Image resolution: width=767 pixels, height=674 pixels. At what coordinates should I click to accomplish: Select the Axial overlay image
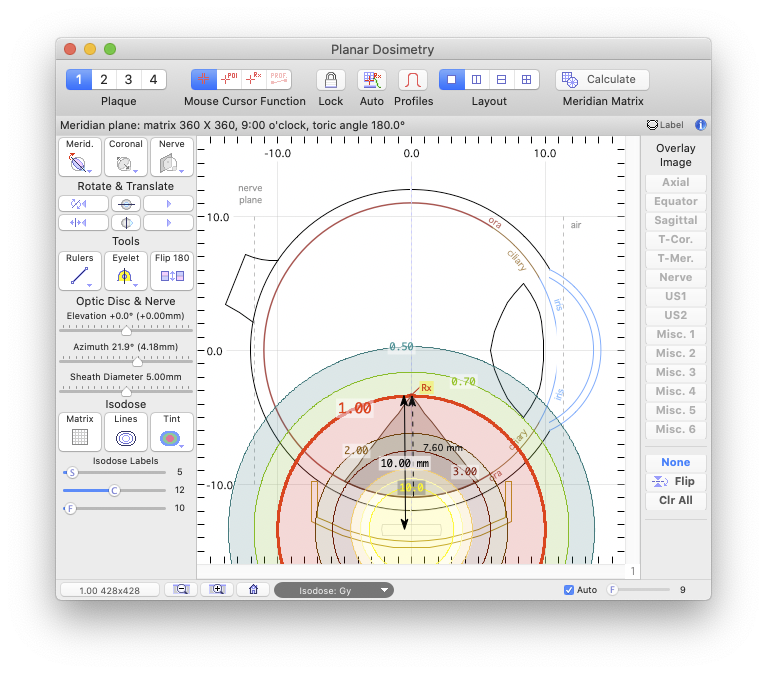click(676, 182)
